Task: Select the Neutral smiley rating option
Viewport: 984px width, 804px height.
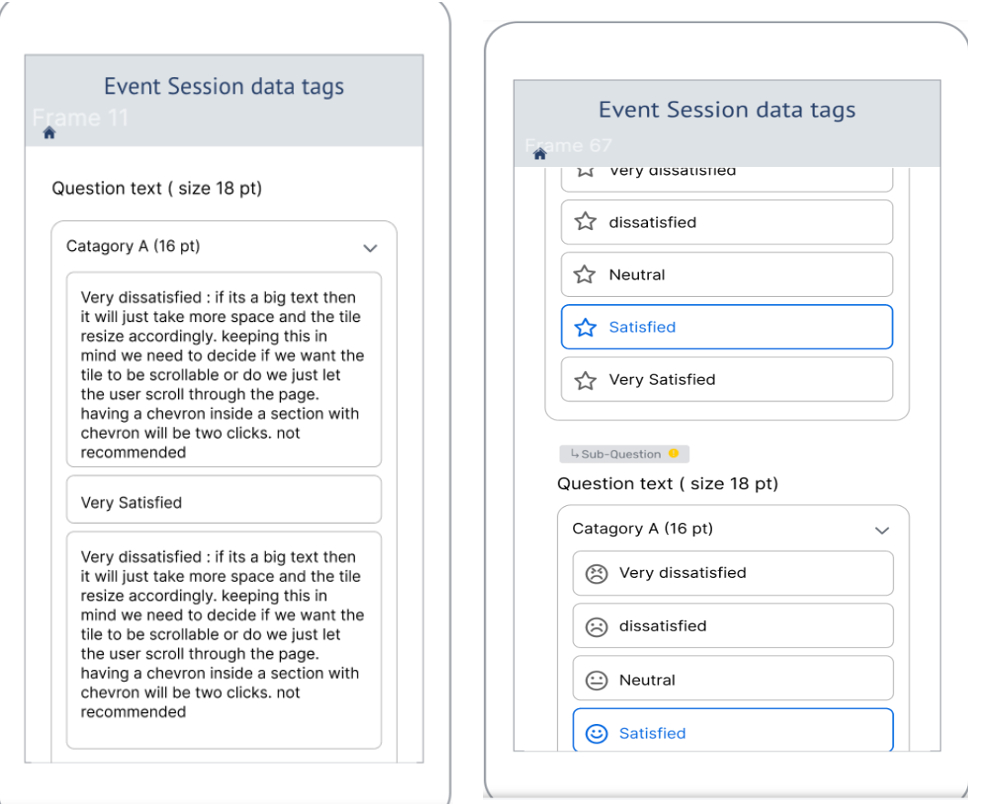Action: [x=733, y=678]
